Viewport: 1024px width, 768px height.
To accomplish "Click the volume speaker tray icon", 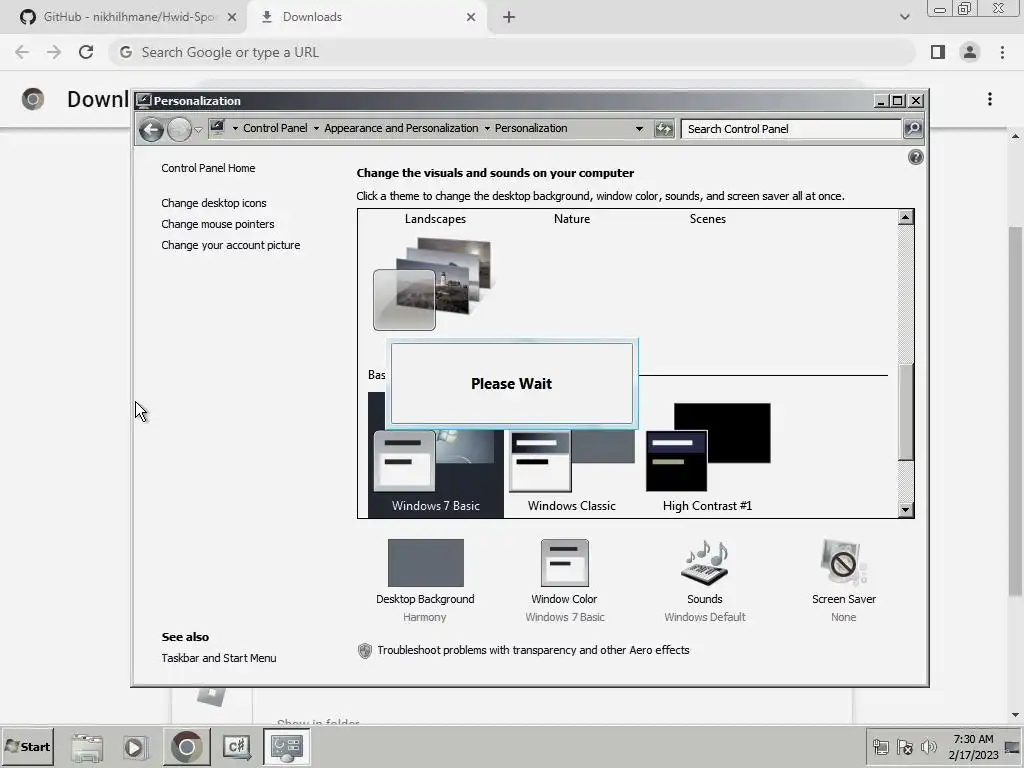I will [928, 746].
